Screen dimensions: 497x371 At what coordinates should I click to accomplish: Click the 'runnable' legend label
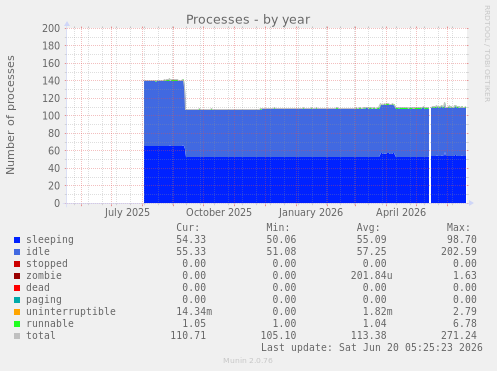[x=50, y=323]
